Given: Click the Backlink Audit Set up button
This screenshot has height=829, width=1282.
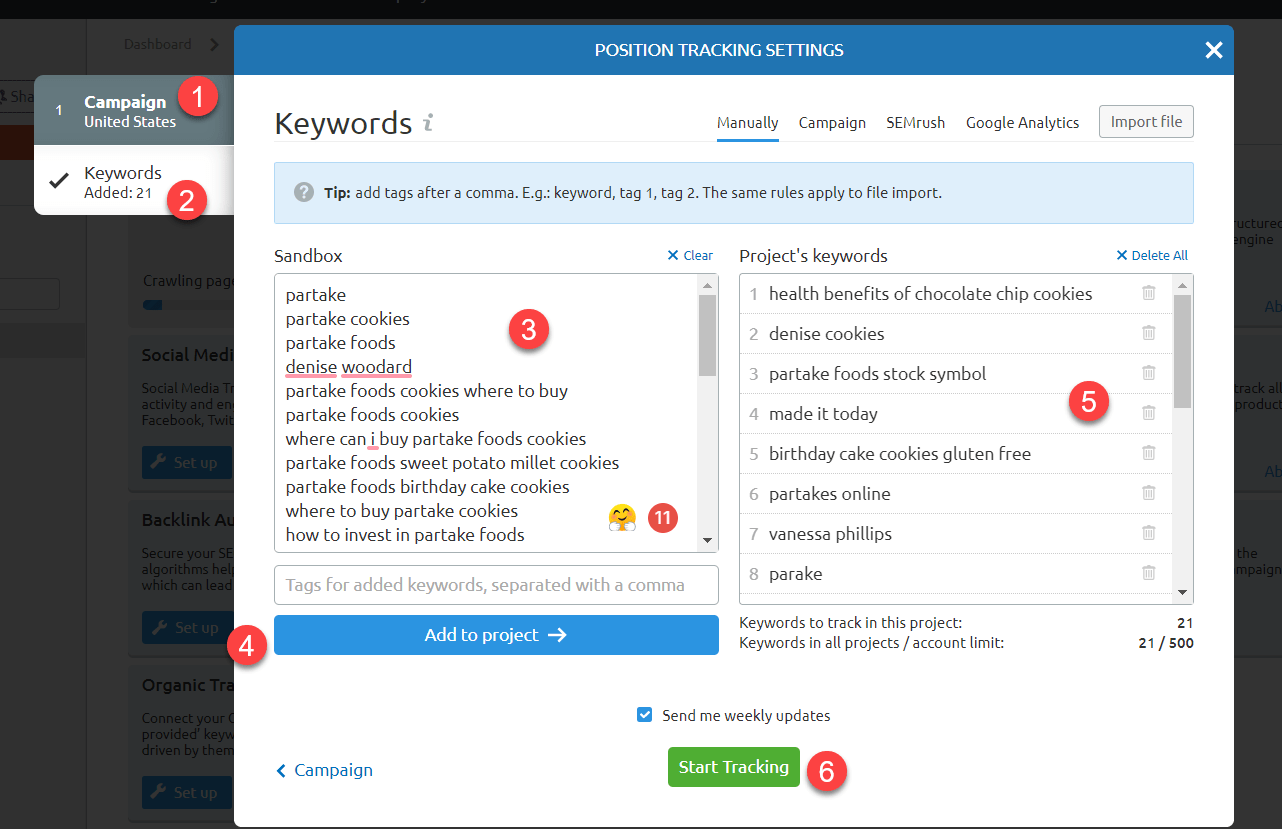Looking at the screenshot, I should pyautogui.click(x=185, y=628).
